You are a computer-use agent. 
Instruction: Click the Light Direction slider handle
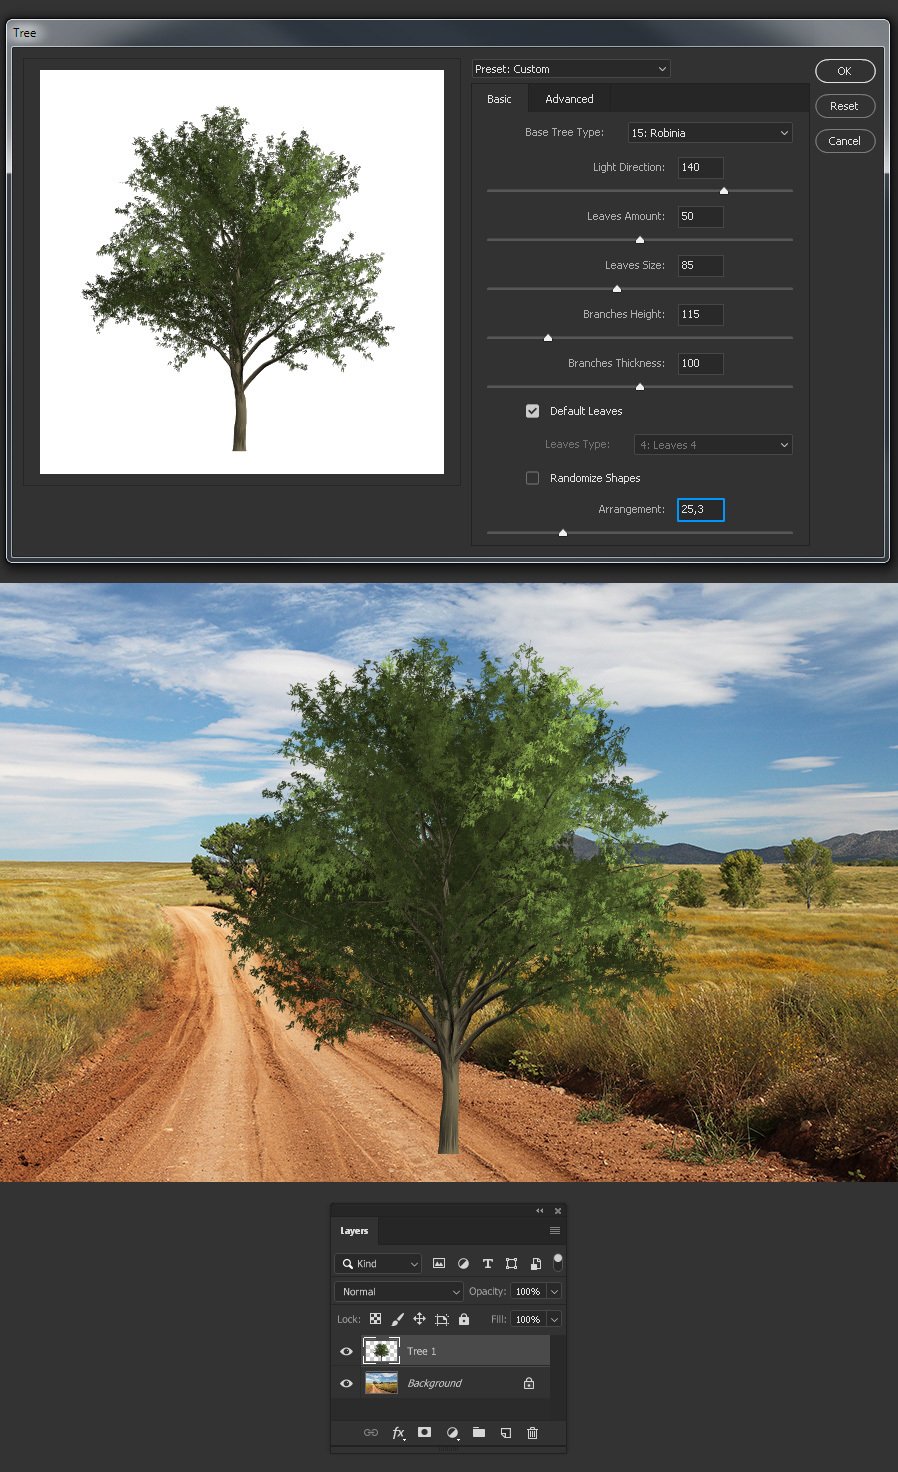pyautogui.click(x=724, y=190)
